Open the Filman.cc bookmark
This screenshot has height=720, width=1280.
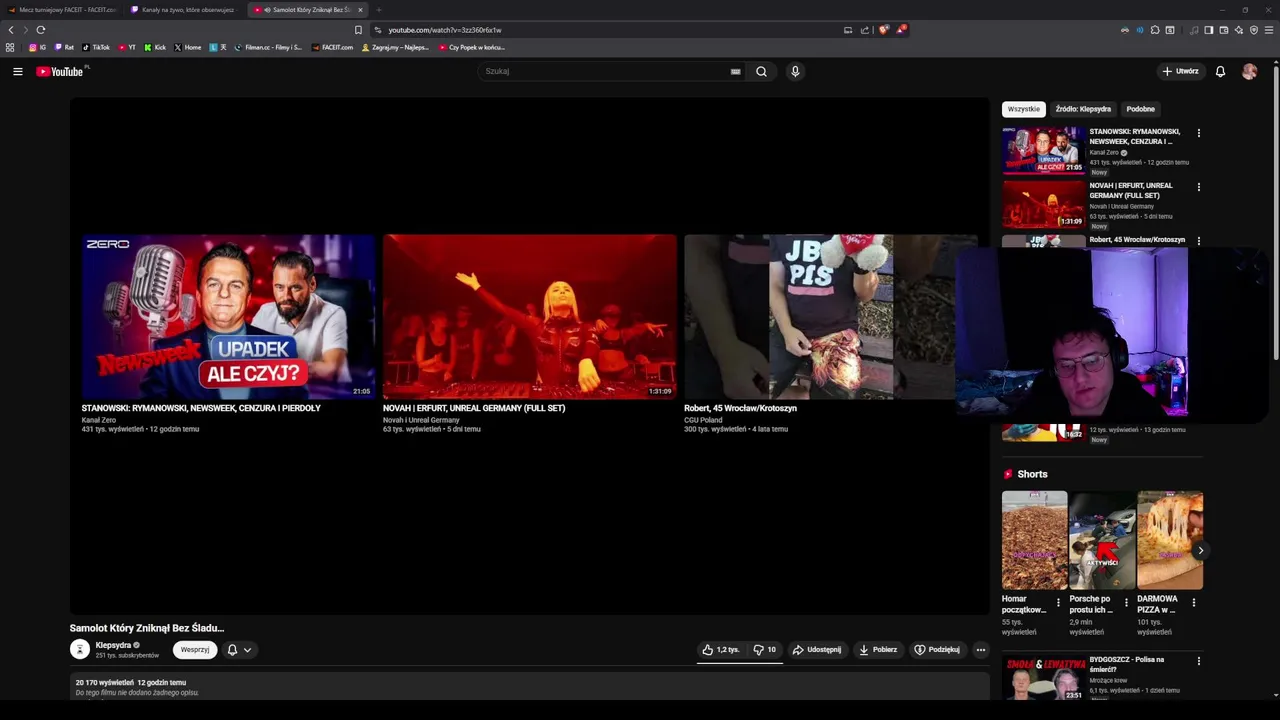(x=268, y=47)
